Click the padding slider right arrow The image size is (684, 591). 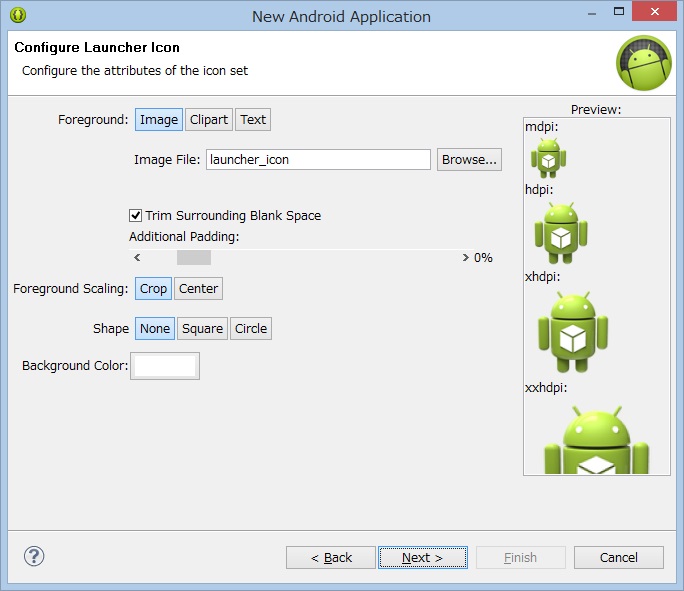click(x=465, y=257)
